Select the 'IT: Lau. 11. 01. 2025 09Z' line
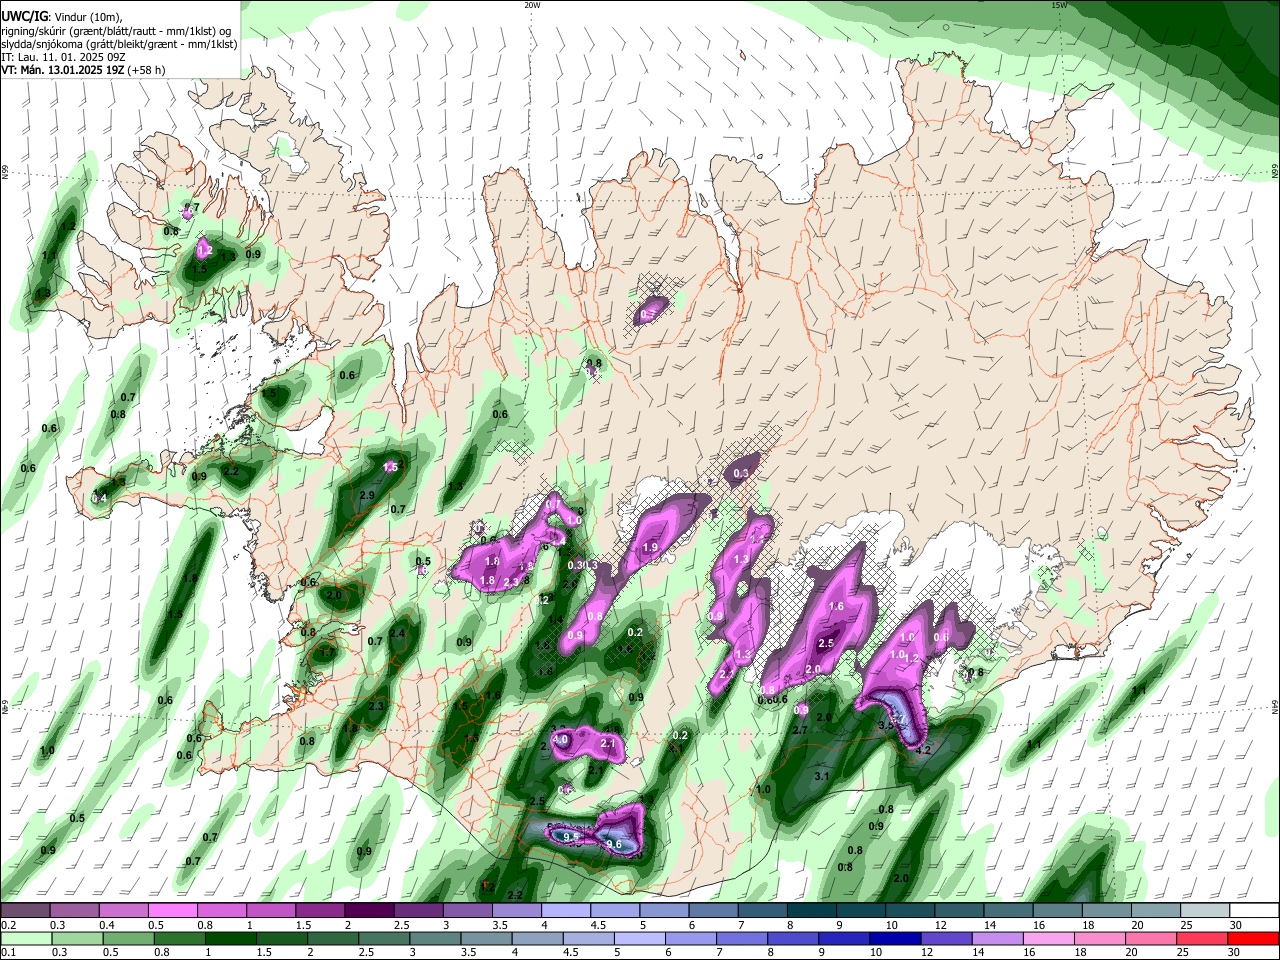 point(63,57)
